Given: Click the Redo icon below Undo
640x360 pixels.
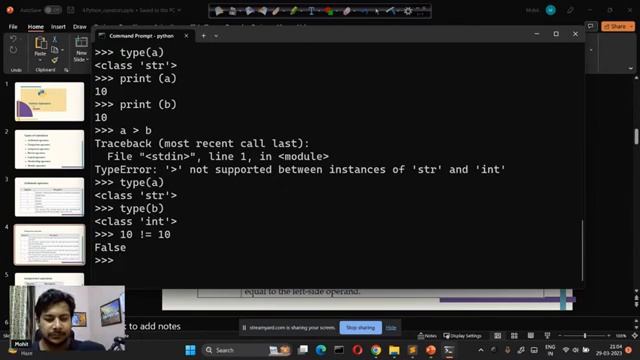Looking at the screenshot, I should pyautogui.click(x=13, y=50).
